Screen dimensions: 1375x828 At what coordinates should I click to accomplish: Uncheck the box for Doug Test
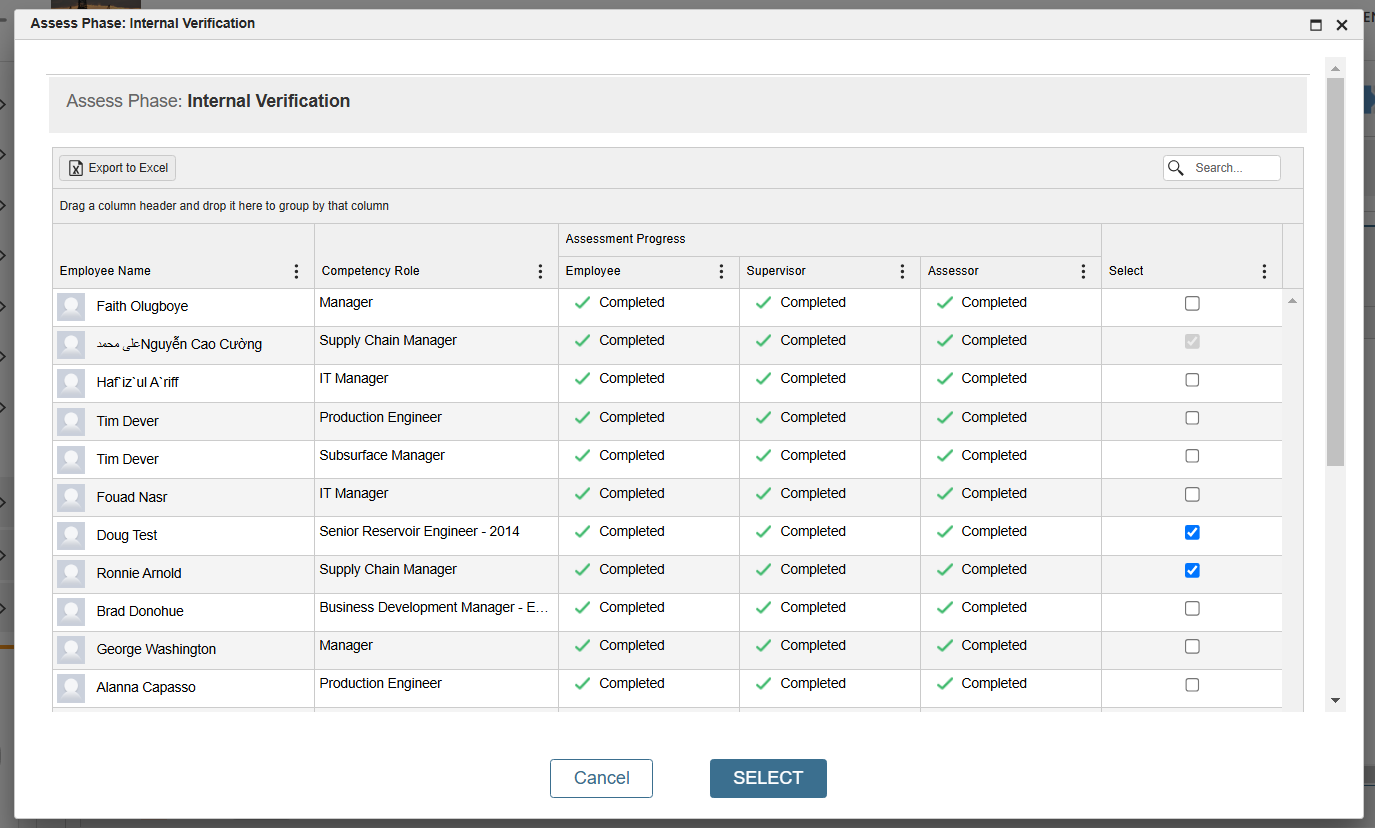click(x=1192, y=533)
